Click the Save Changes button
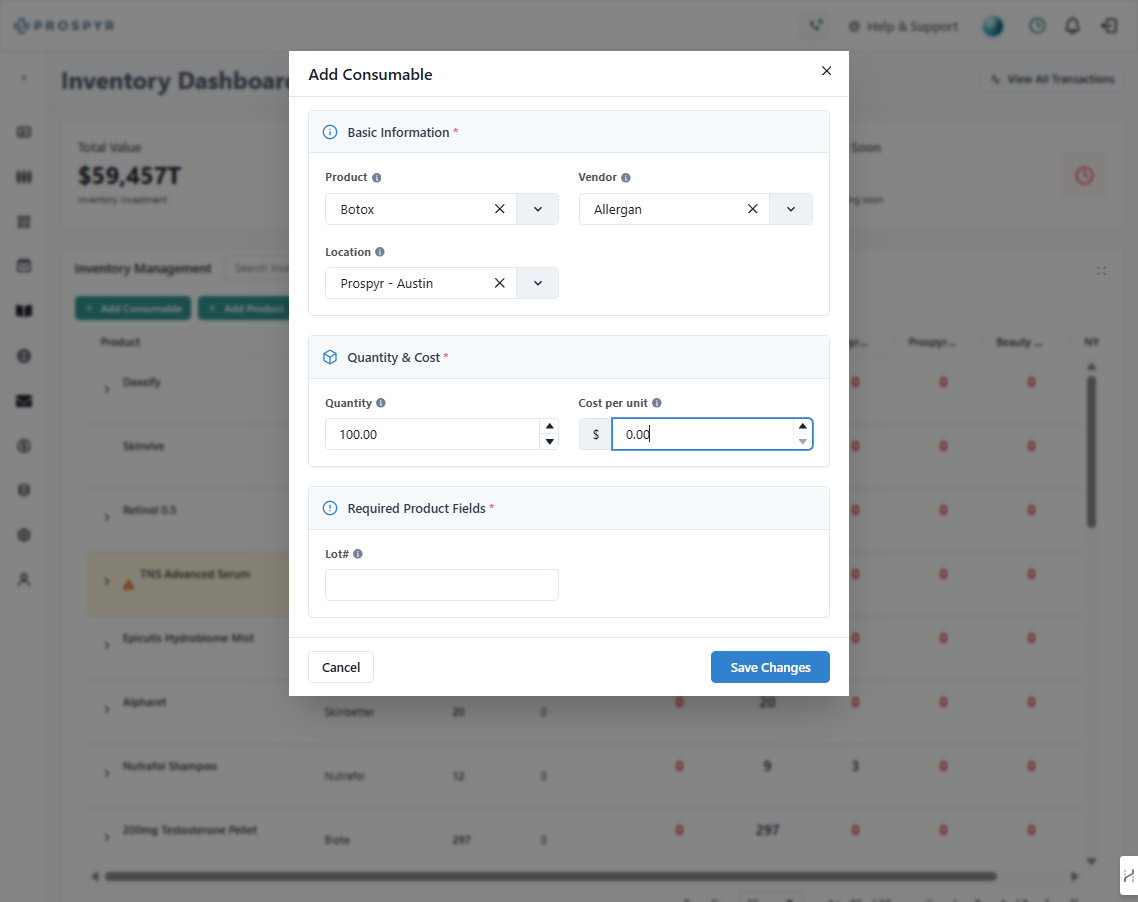The width and height of the screenshot is (1138, 902). (x=770, y=667)
